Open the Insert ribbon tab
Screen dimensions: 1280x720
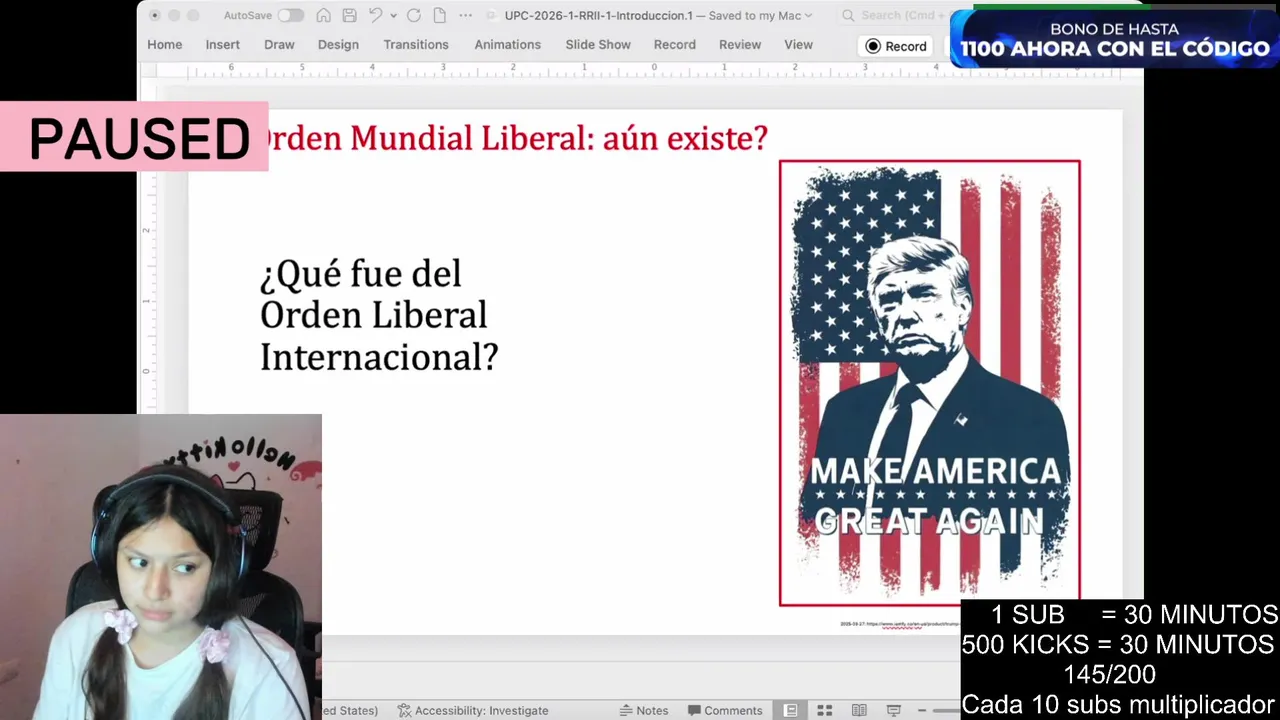[223, 45]
